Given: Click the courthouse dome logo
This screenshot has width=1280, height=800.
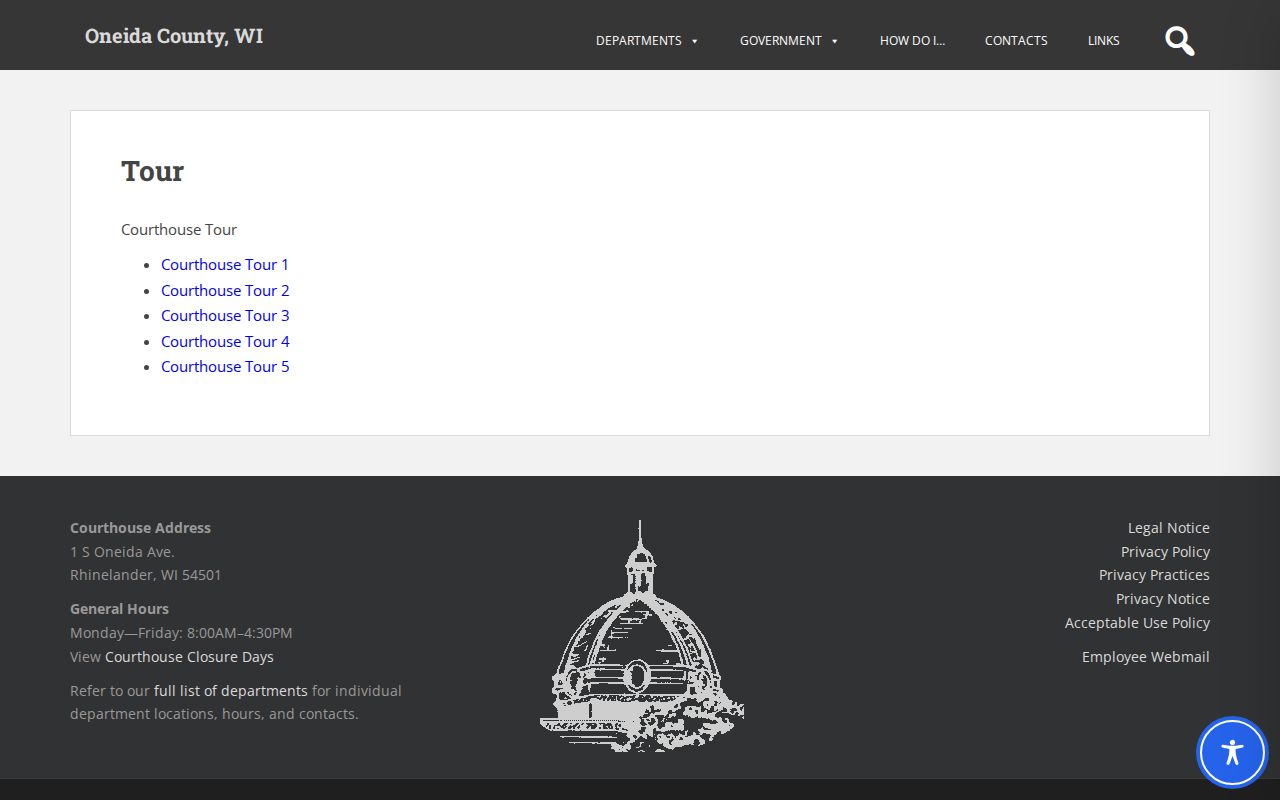Looking at the screenshot, I should (x=641, y=636).
